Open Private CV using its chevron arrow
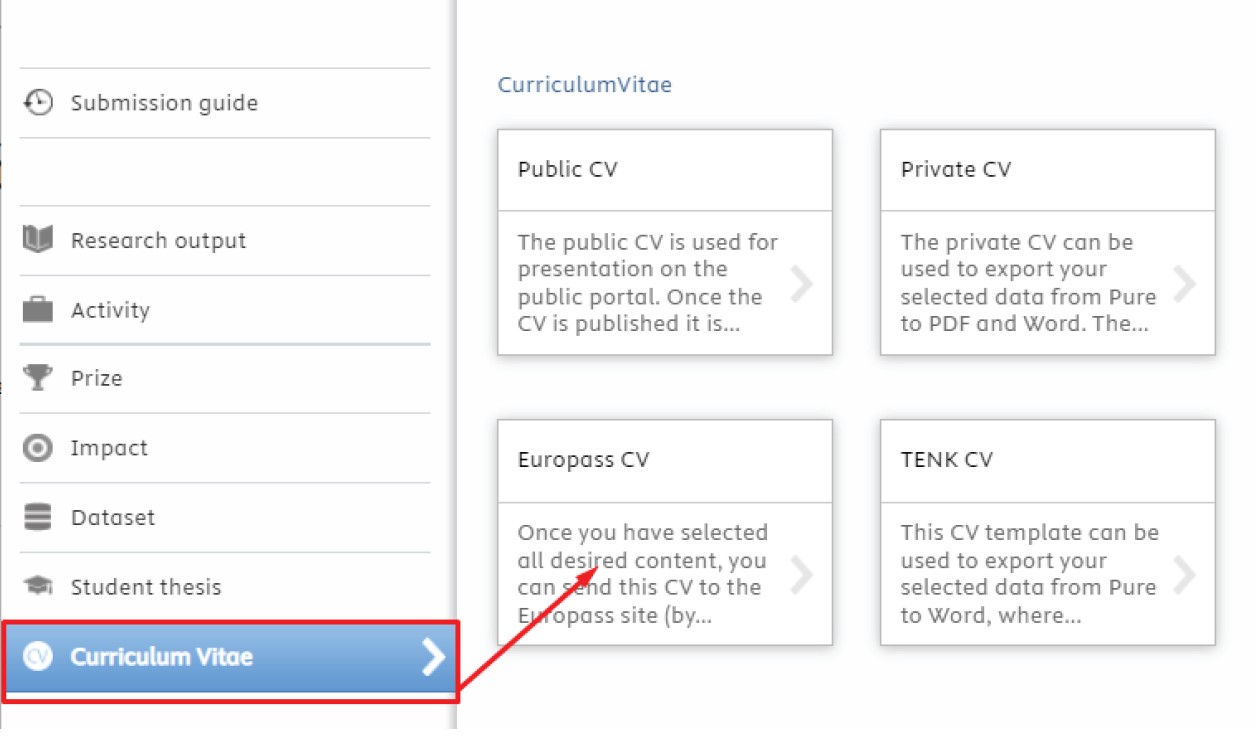 point(1184,283)
